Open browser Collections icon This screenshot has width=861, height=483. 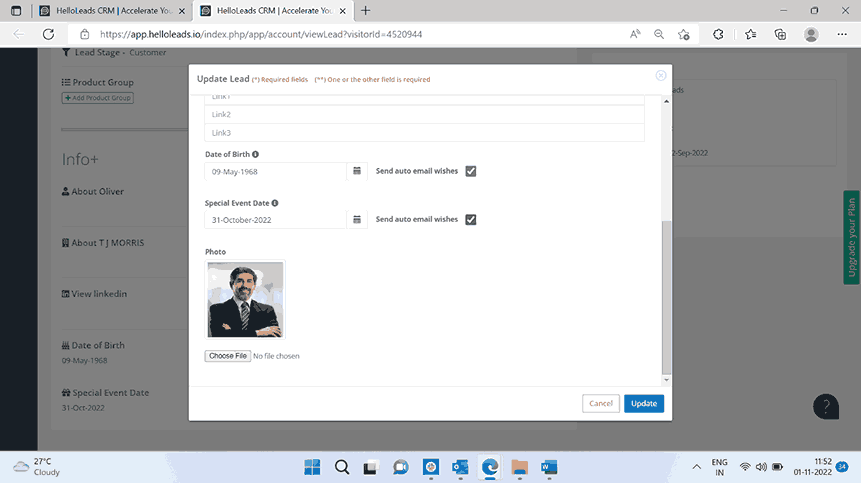click(x=780, y=34)
